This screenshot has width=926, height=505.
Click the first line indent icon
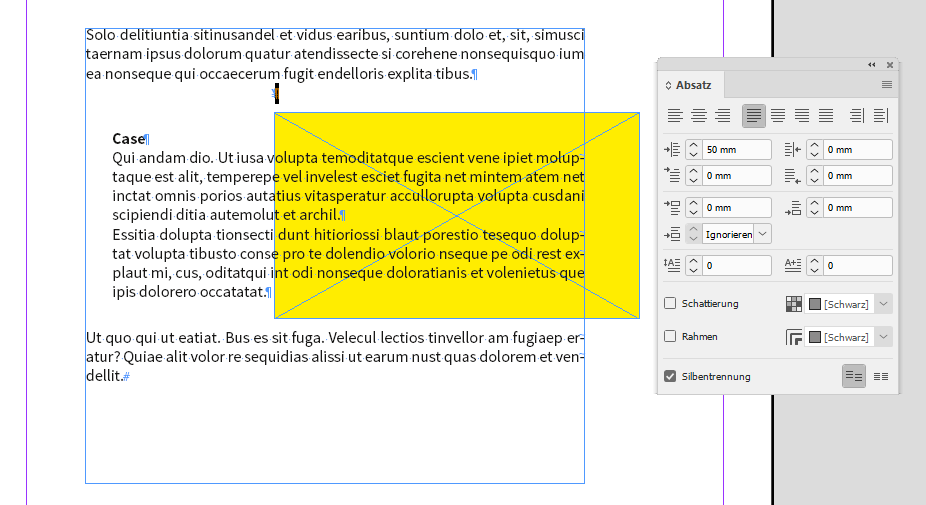click(672, 175)
